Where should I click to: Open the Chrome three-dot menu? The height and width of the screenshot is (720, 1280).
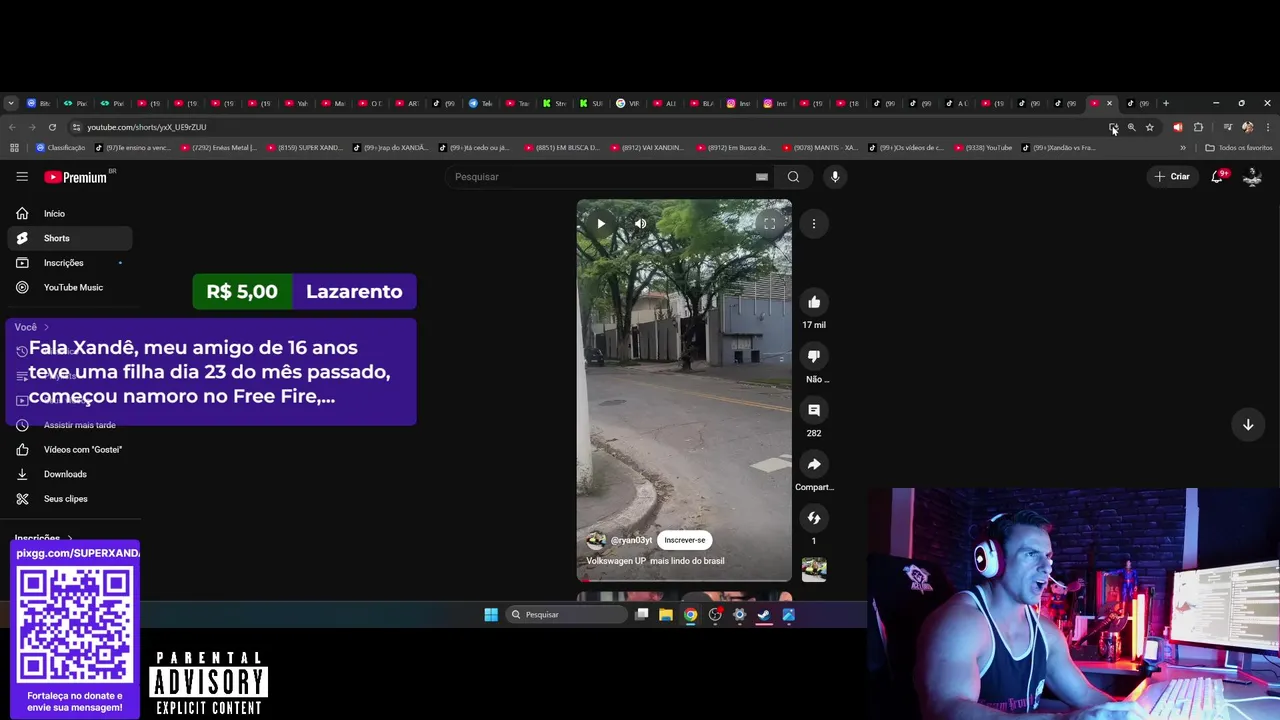click(x=1267, y=127)
